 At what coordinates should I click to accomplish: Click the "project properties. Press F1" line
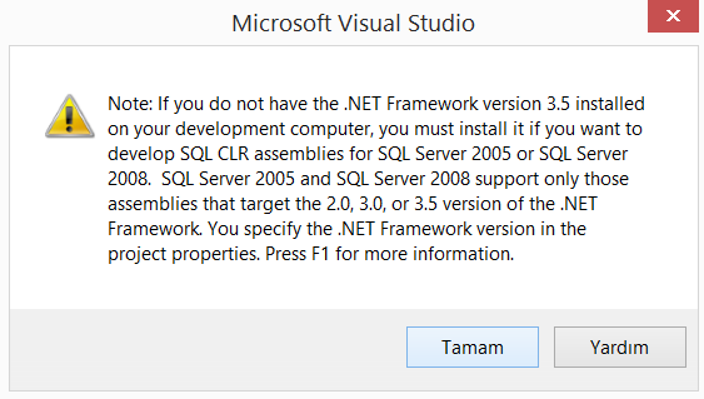click(x=311, y=254)
